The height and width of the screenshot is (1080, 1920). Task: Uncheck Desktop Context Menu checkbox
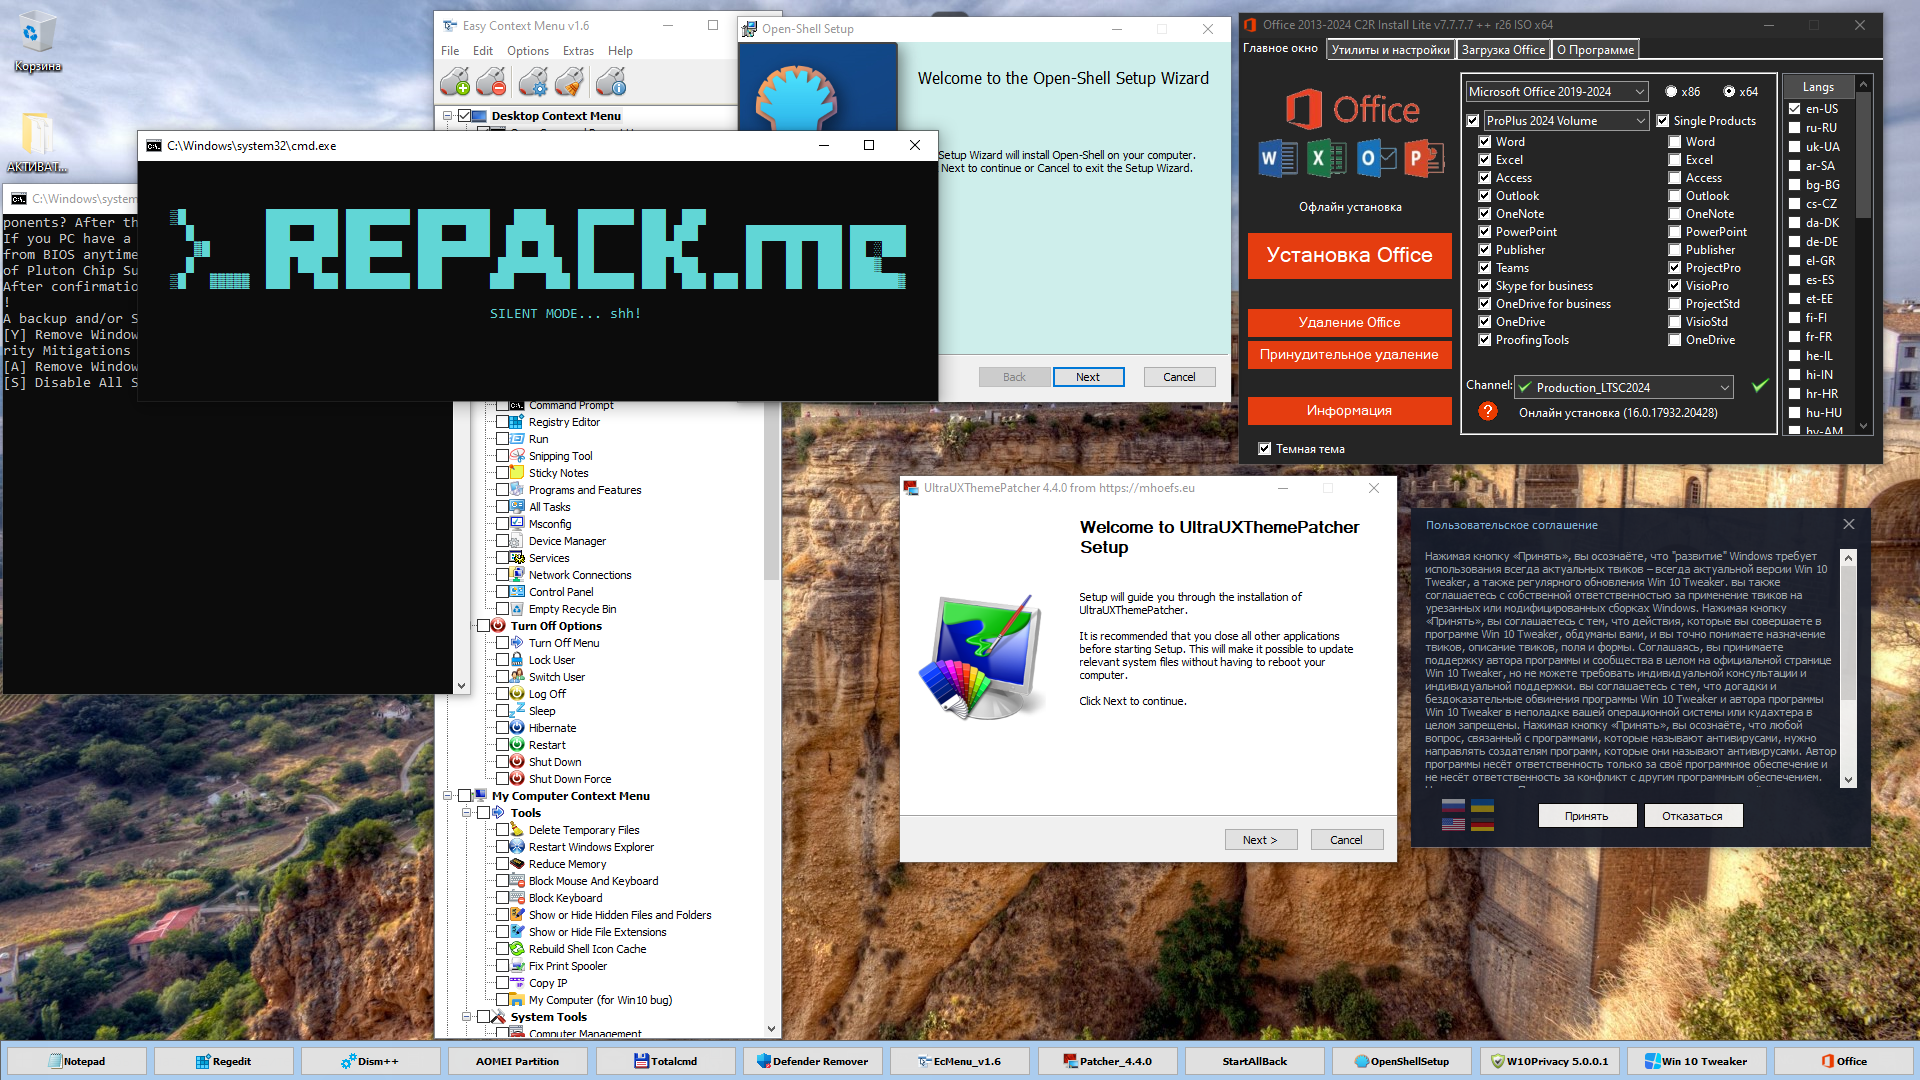464,116
